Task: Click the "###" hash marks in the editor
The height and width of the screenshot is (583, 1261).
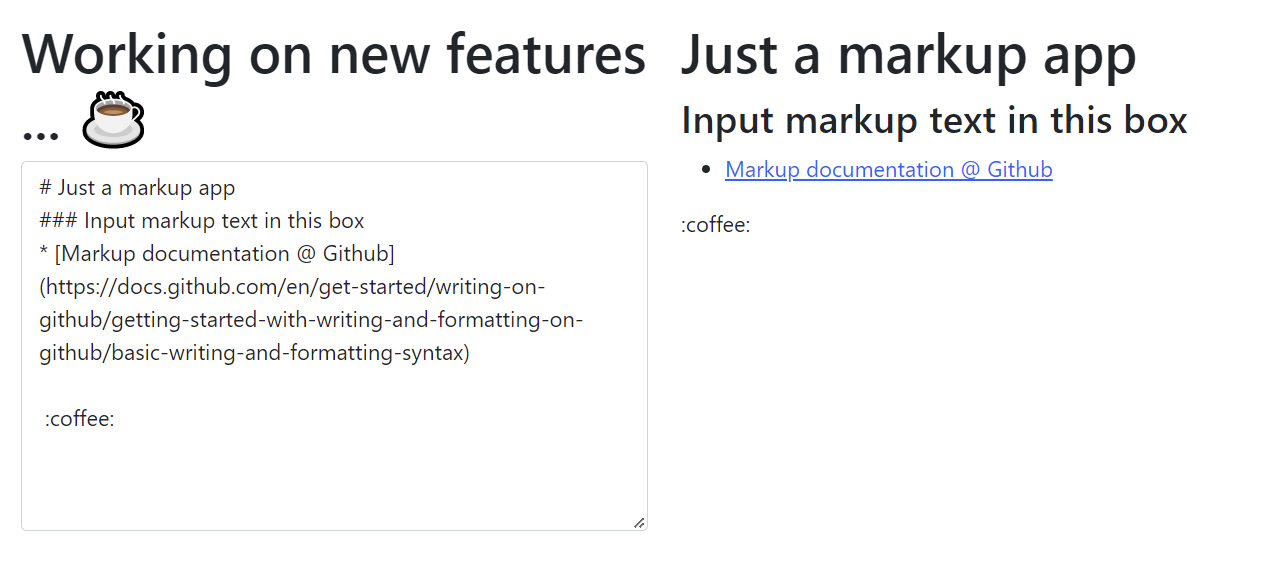Action: (57, 220)
